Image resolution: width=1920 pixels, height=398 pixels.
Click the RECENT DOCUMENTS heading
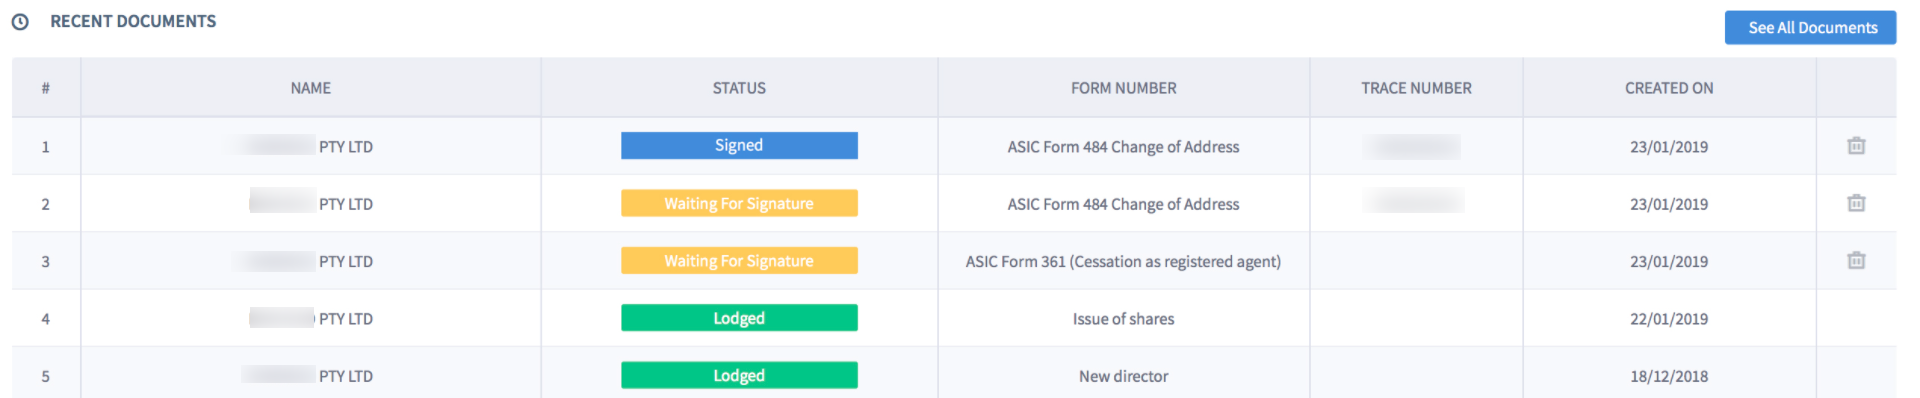[133, 21]
